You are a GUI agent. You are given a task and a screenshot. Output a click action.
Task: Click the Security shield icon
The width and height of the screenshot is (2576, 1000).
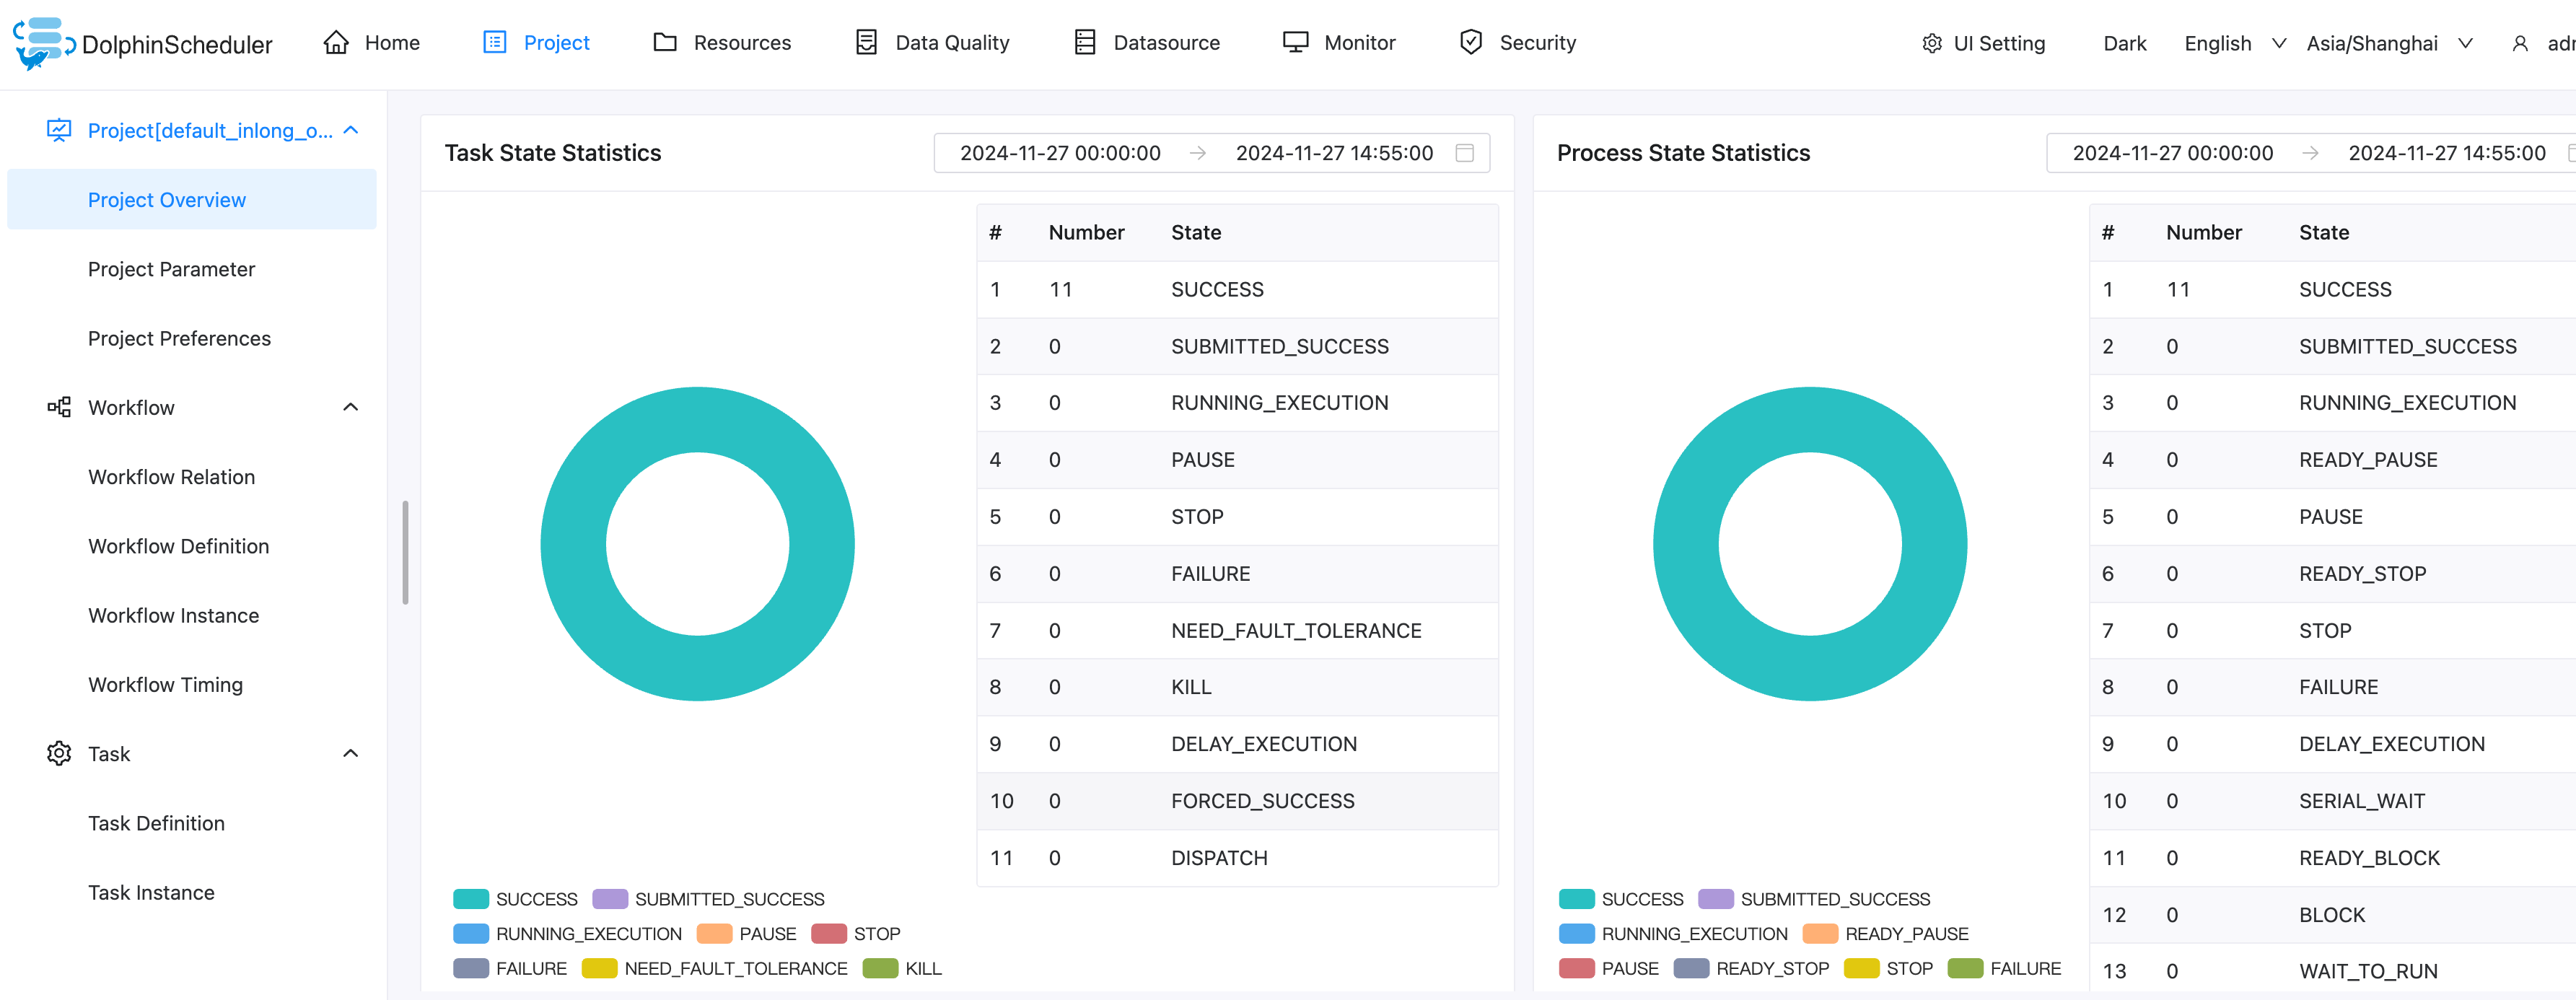[1470, 43]
